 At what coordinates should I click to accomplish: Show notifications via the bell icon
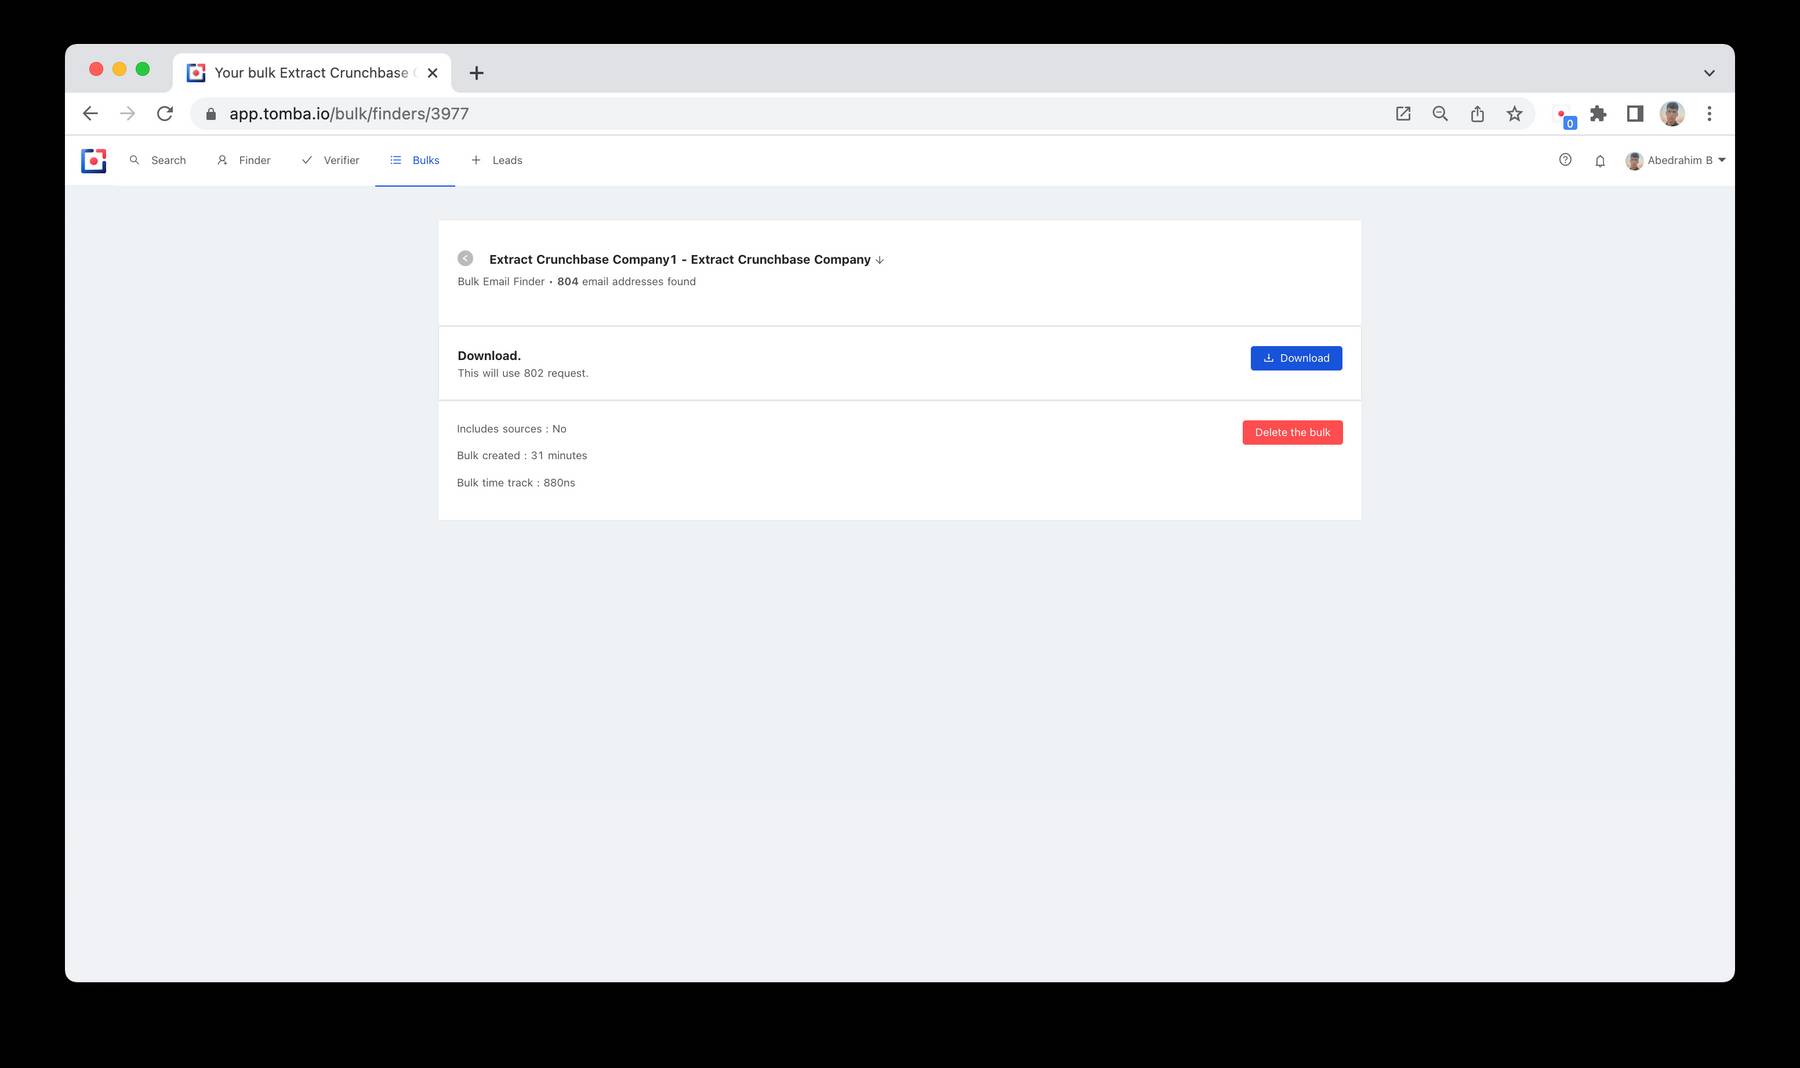point(1600,161)
